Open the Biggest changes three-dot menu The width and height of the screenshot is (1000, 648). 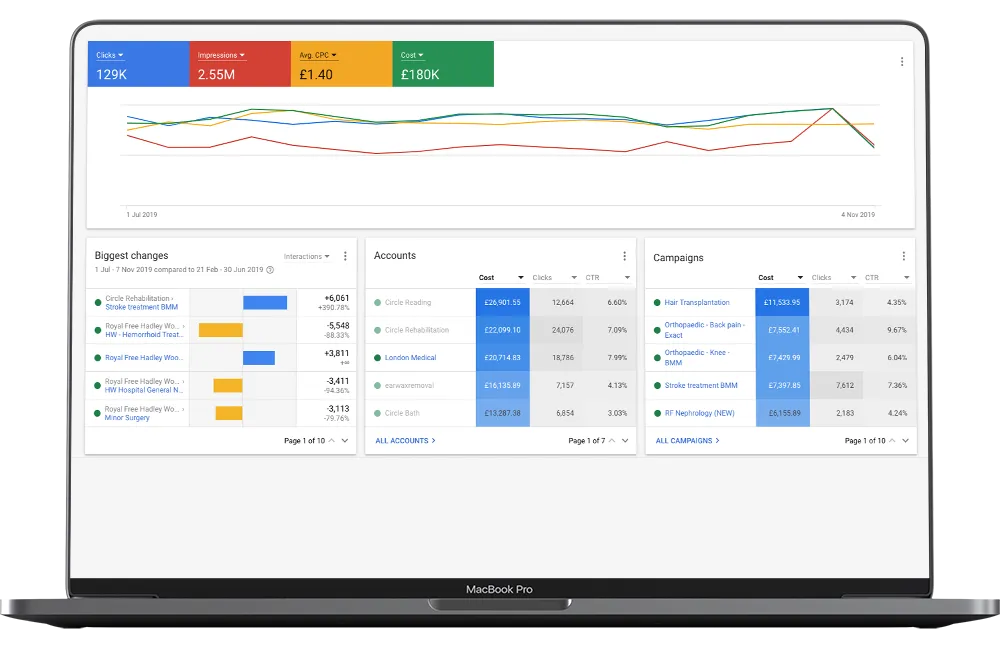point(345,256)
